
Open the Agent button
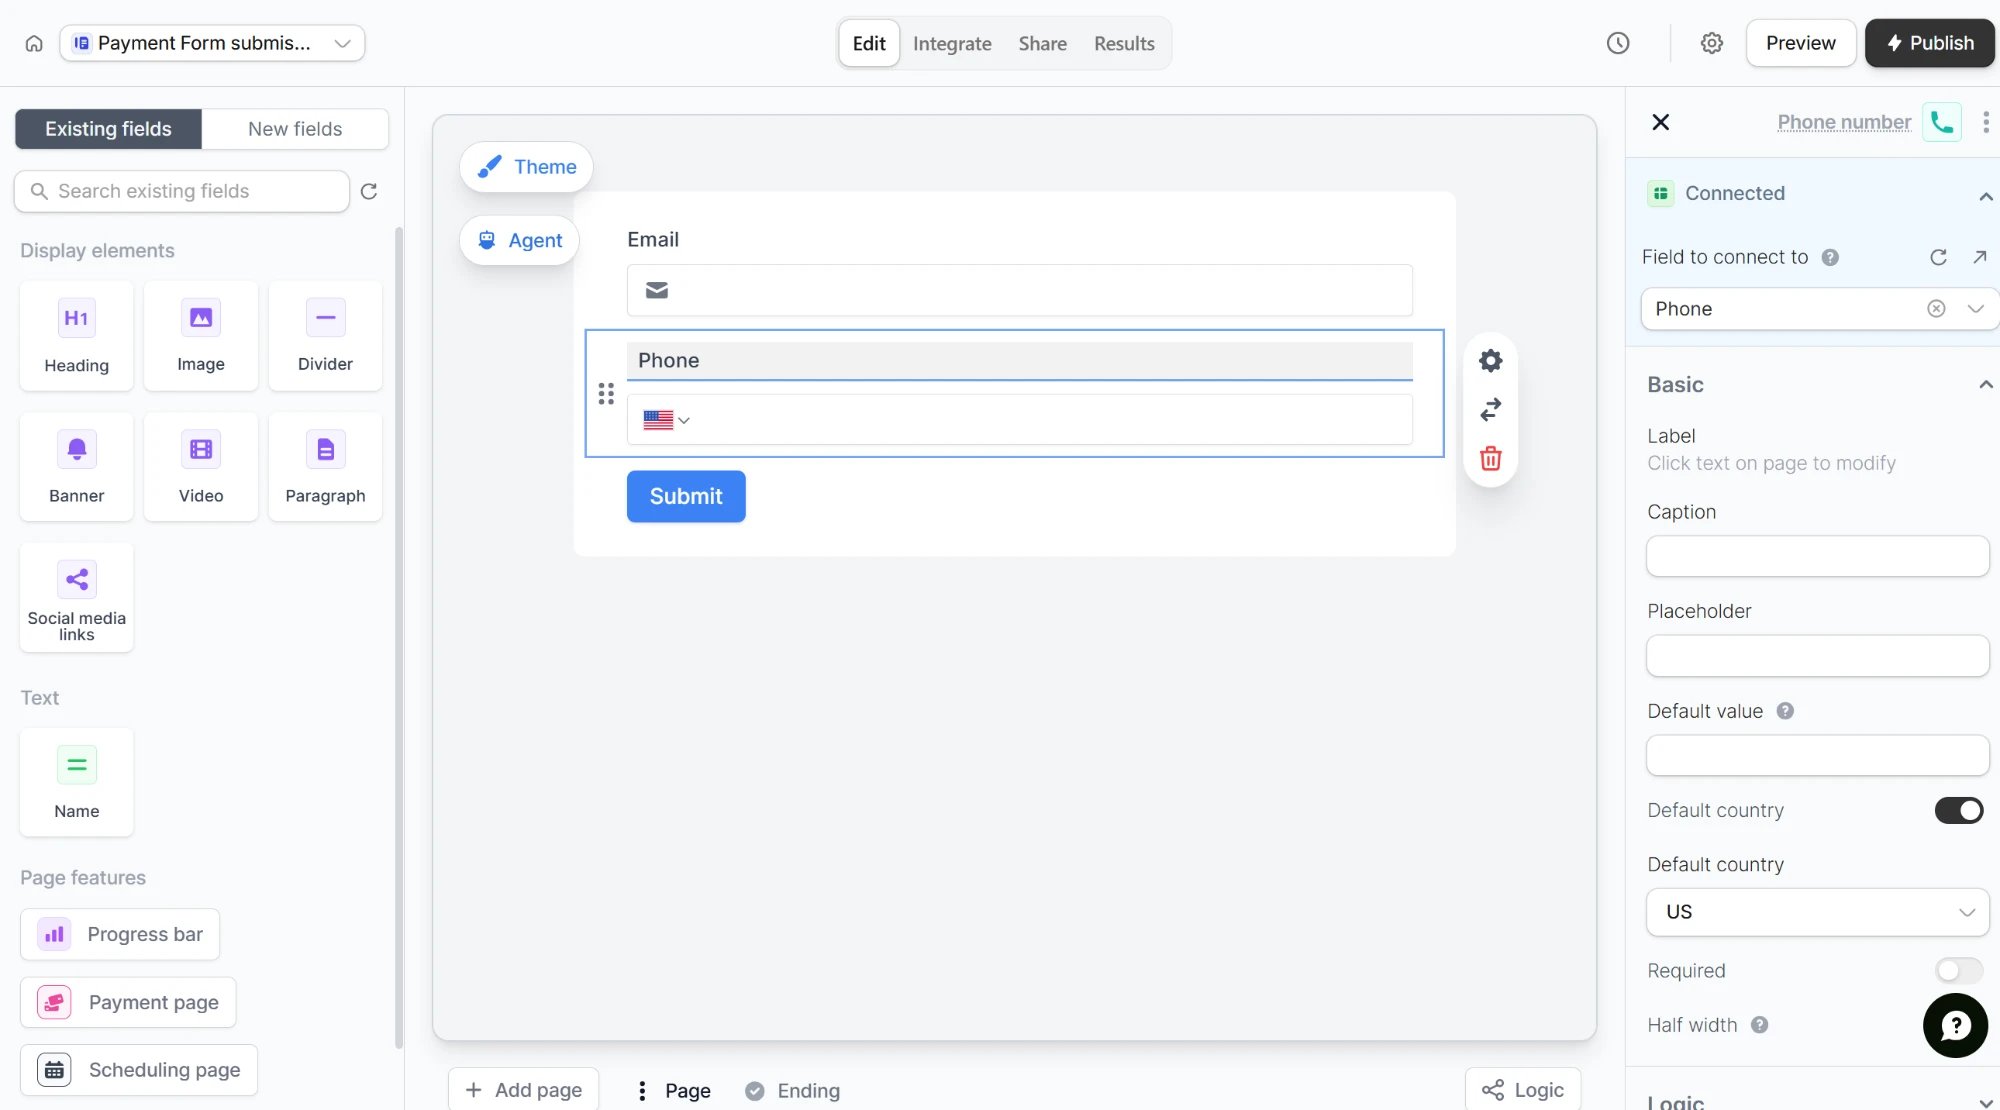(519, 240)
